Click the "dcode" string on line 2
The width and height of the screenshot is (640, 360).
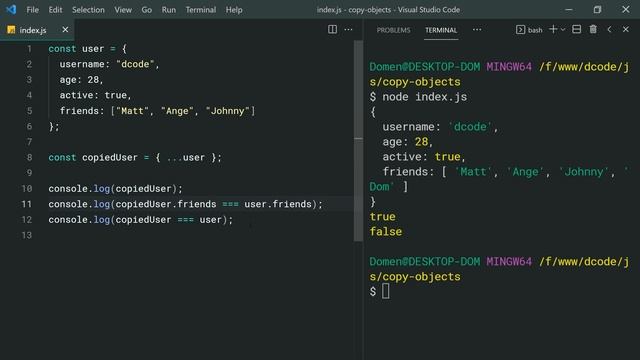click(x=135, y=64)
